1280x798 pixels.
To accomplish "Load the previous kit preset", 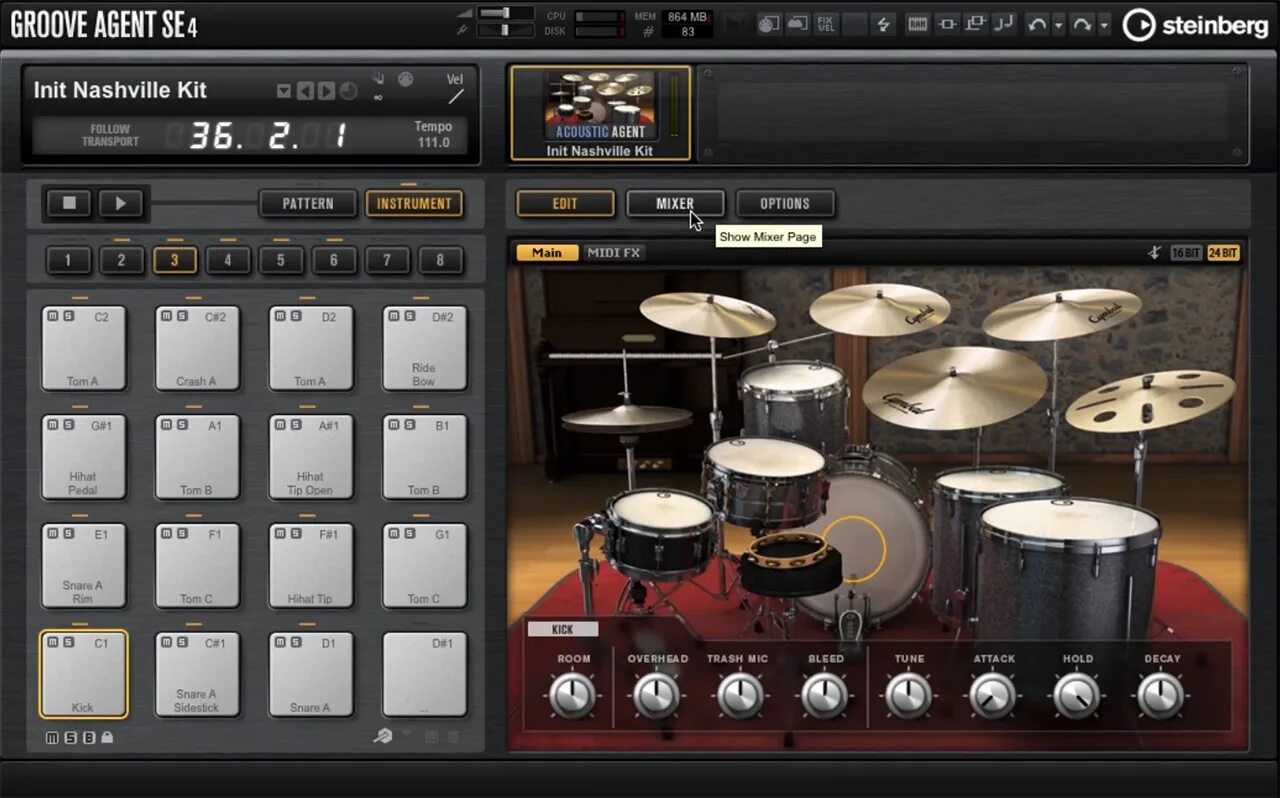I will (306, 91).
